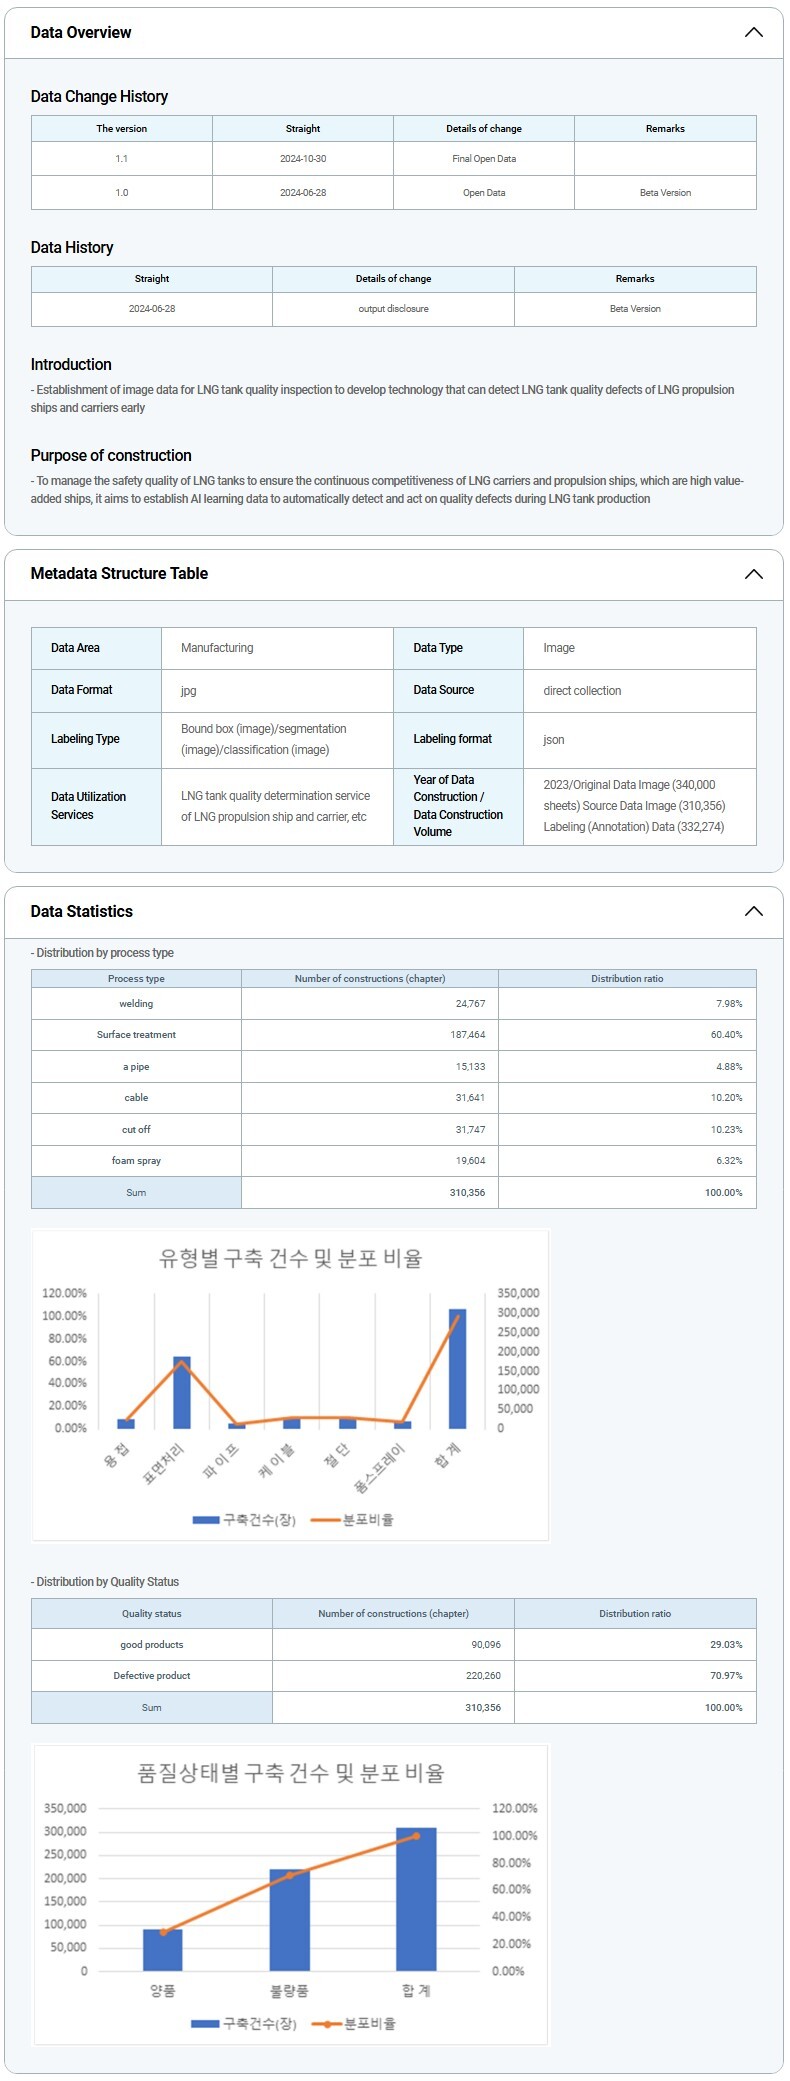The image size is (790, 2081).
Task: Click the 양품 bar in quality status chart
Action: click(x=163, y=1949)
